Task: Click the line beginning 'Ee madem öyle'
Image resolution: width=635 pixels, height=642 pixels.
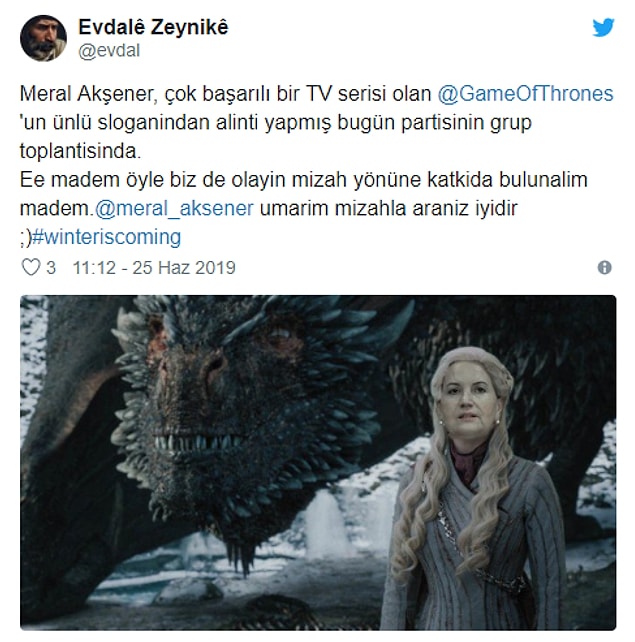Action: (x=303, y=180)
